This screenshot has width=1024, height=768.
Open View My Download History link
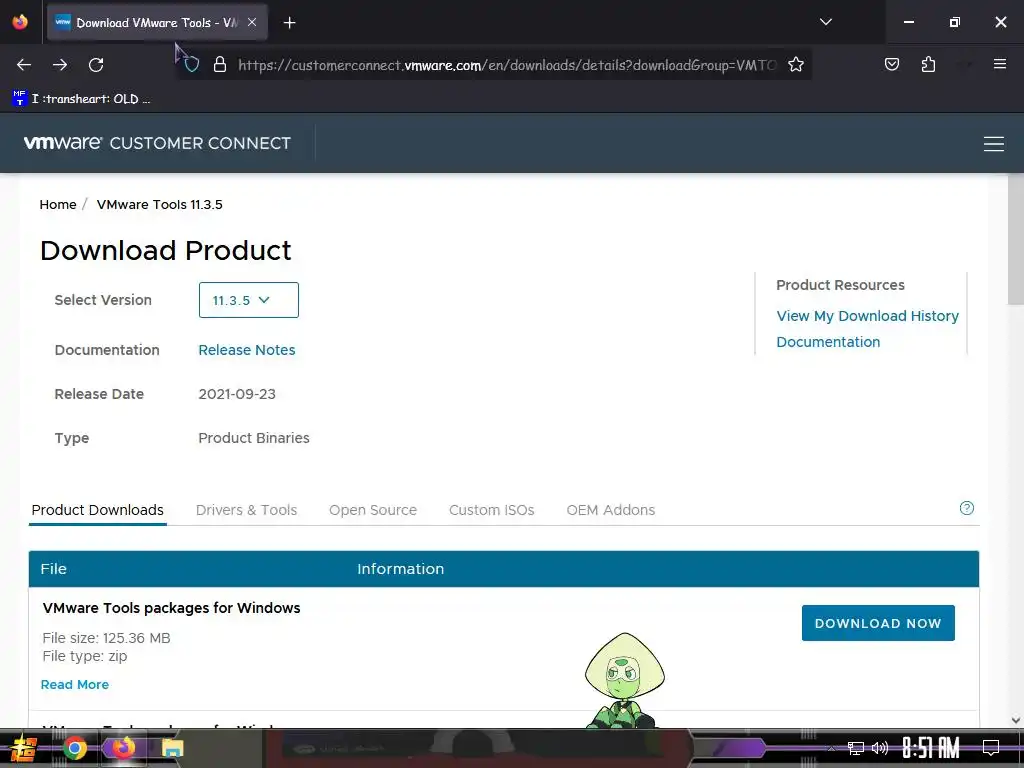[867, 316]
